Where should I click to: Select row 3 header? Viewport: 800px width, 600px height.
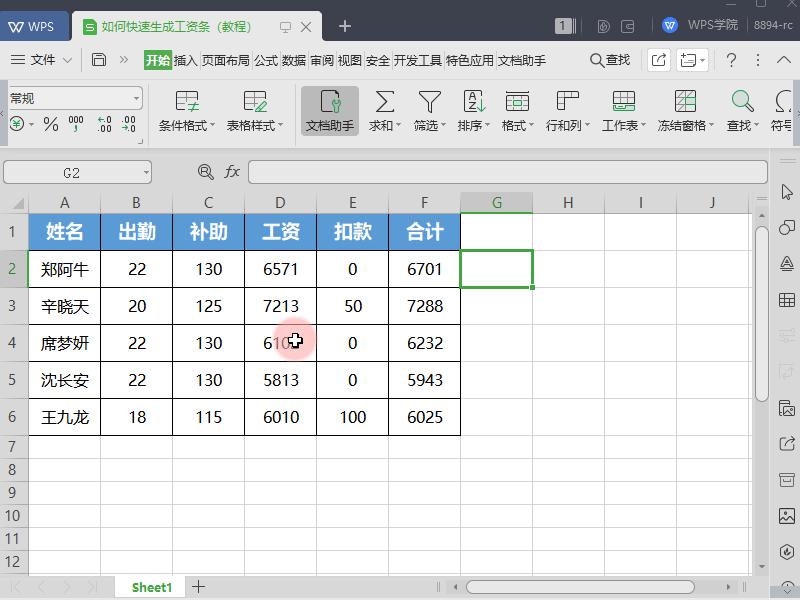coord(14,306)
